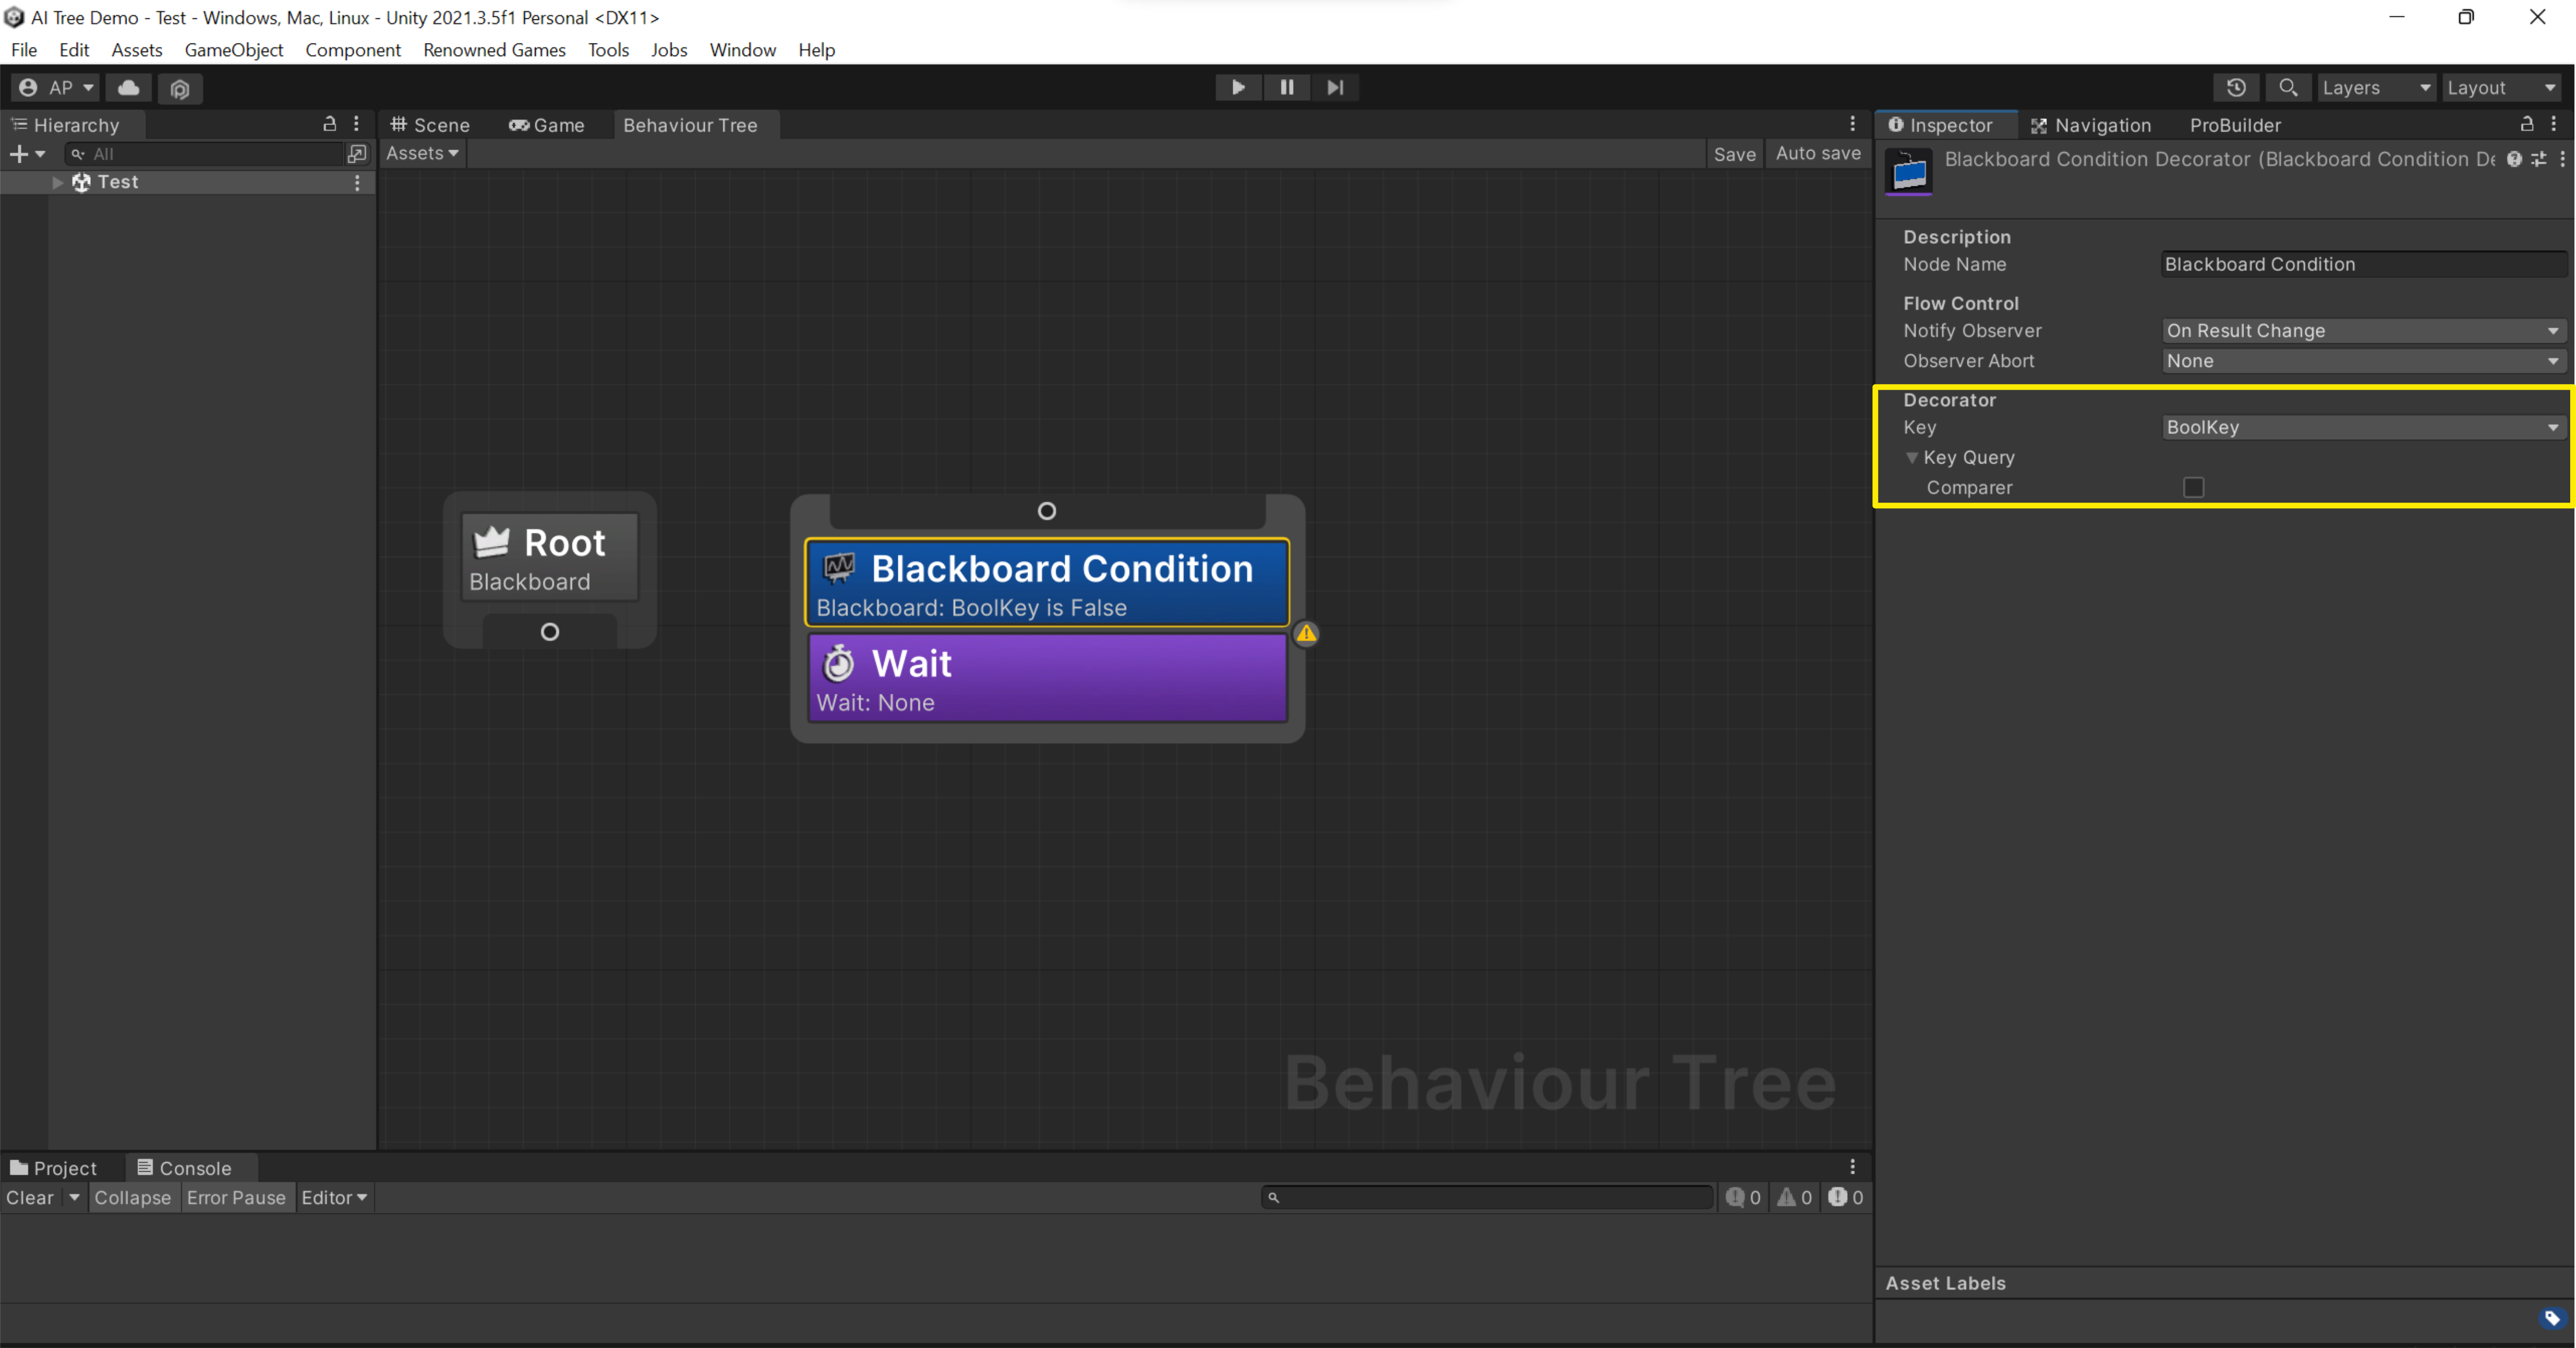Click the Step frame button
The width and height of the screenshot is (2576, 1348).
click(1335, 87)
